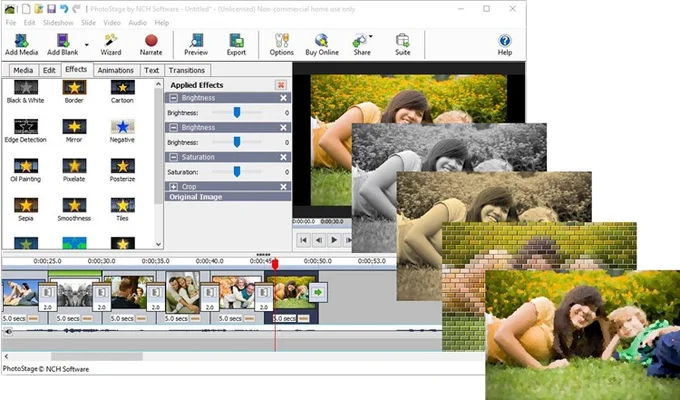The width and height of the screenshot is (680, 400).
Task: Open the slideshow Wizard
Action: [x=111, y=45]
